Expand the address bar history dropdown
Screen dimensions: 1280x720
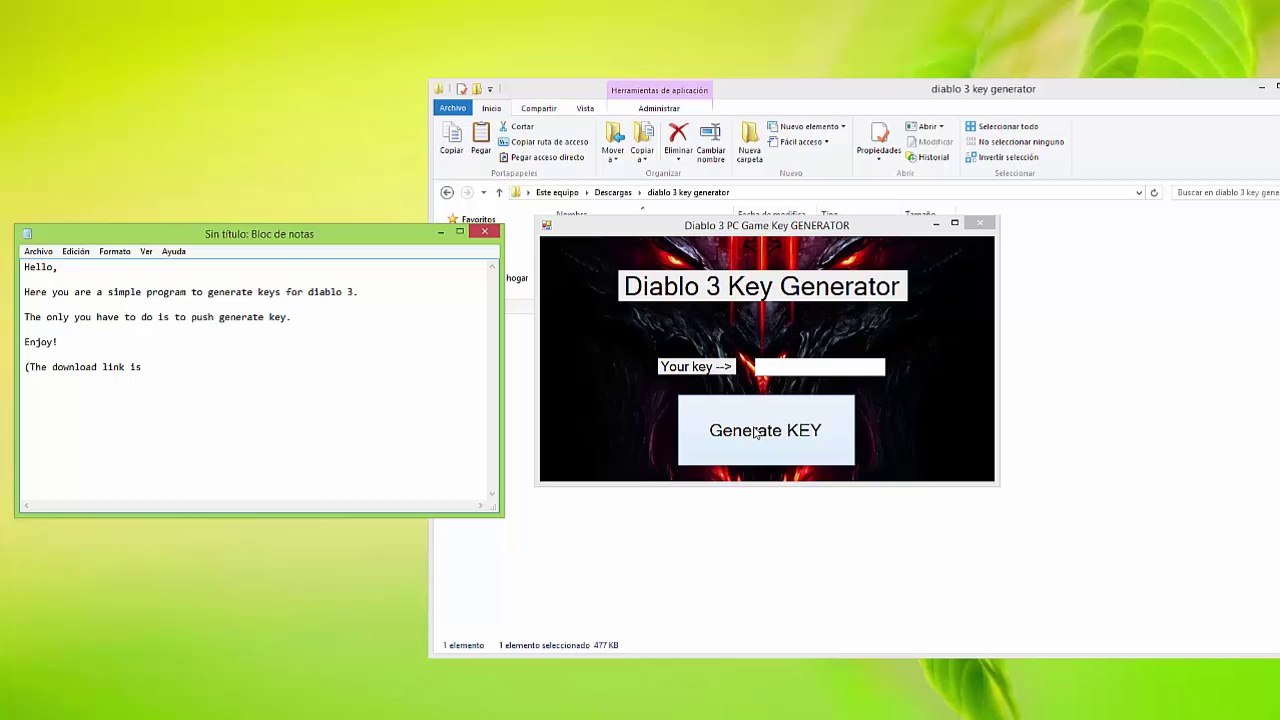pos(1138,192)
